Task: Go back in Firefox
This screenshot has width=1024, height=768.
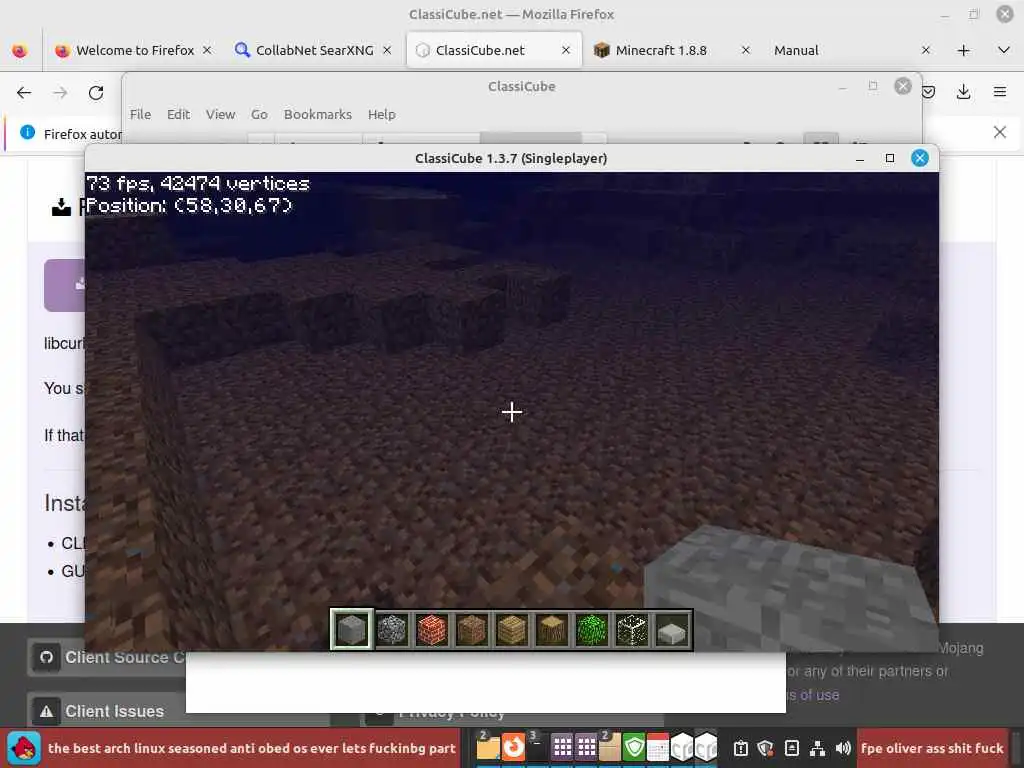Action: [x=24, y=93]
